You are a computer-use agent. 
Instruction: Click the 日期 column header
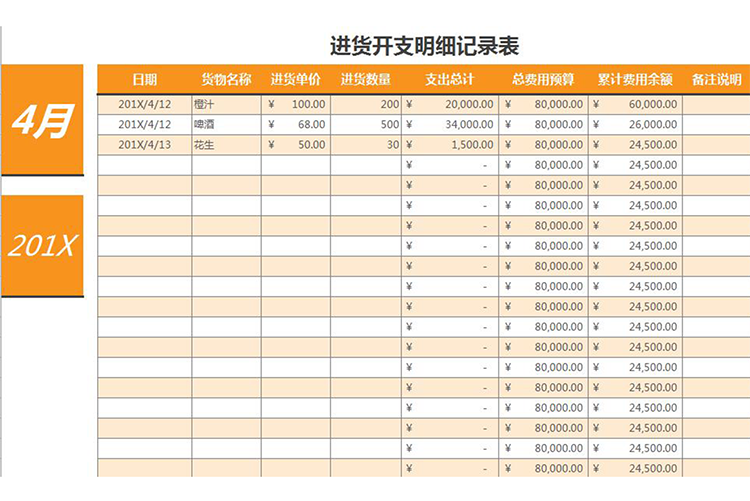145,79
